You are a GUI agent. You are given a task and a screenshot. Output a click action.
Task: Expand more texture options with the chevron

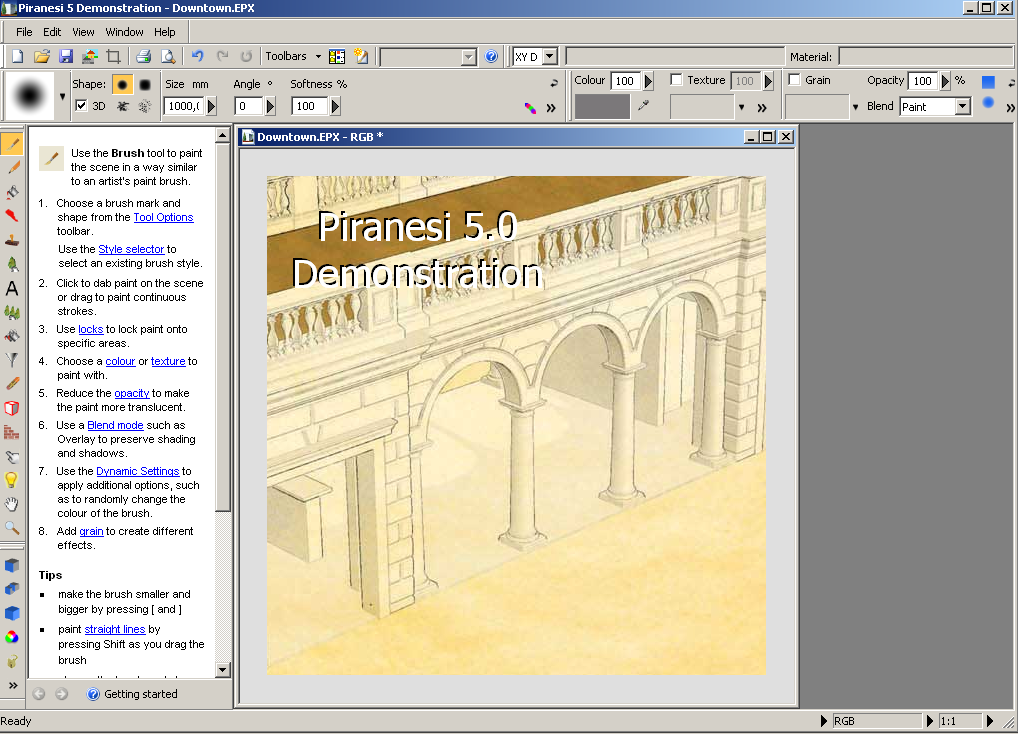[762, 108]
